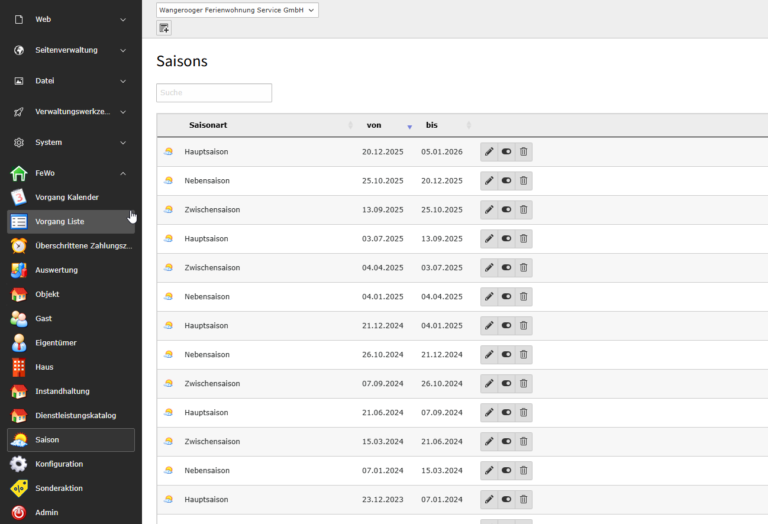Delete the Zwischensaison row starting 07.09.2024
Screen dimensions: 768x524
(524, 383)
